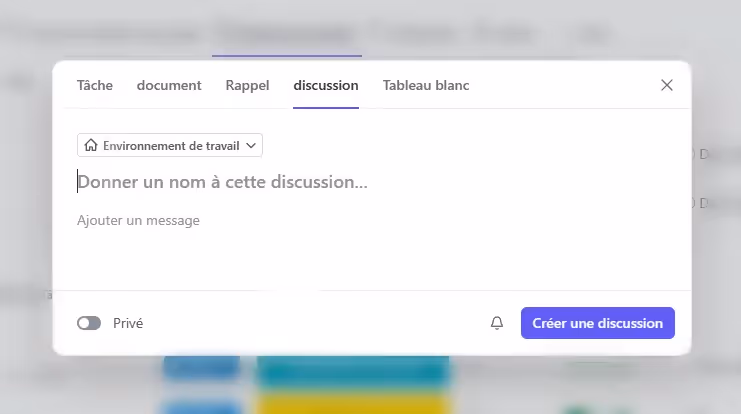Click the bell notification icon

tap(497, 323)
